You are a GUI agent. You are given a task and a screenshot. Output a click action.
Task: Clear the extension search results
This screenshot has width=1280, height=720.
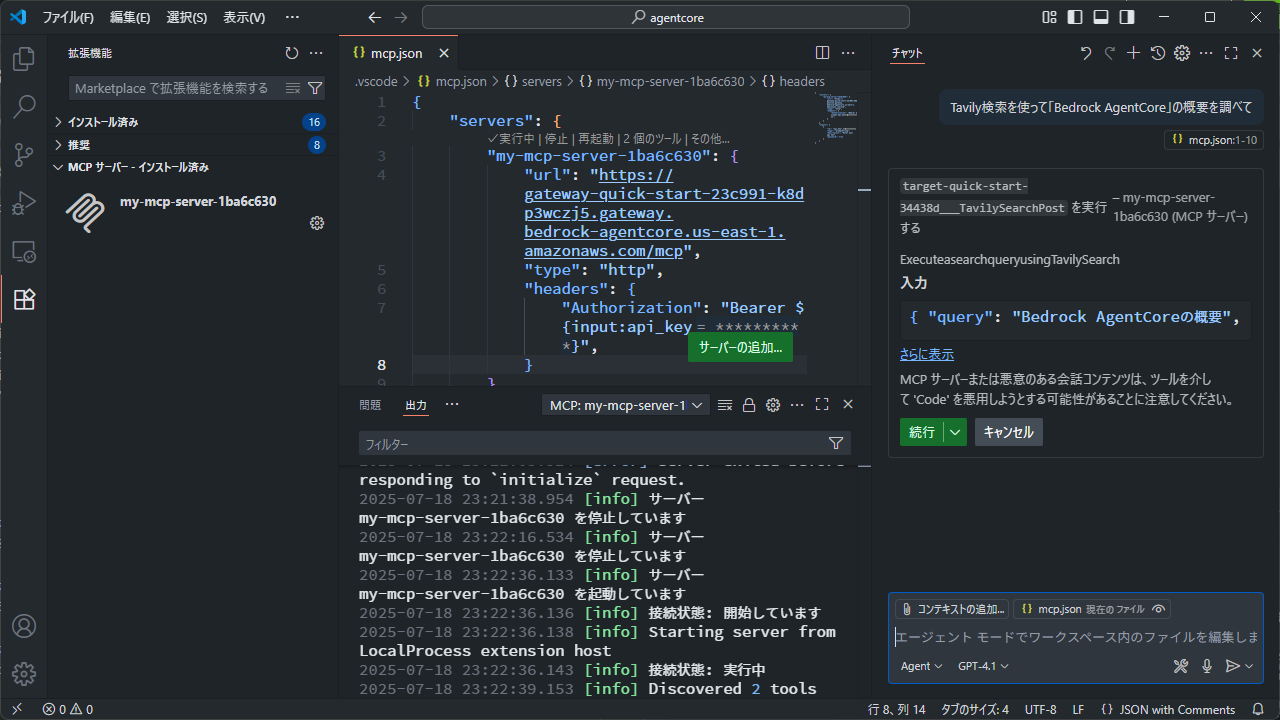pyautogui.click(x=293, y=88)
